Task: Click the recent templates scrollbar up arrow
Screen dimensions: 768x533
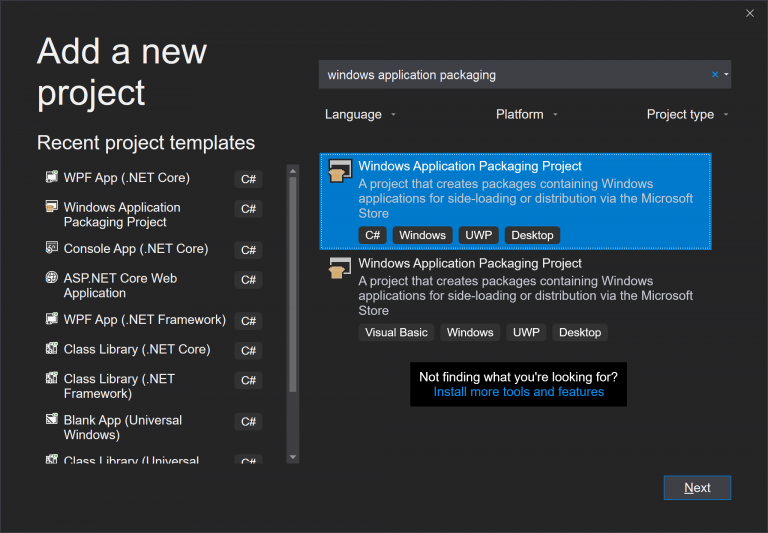Action: click(293, 170)
